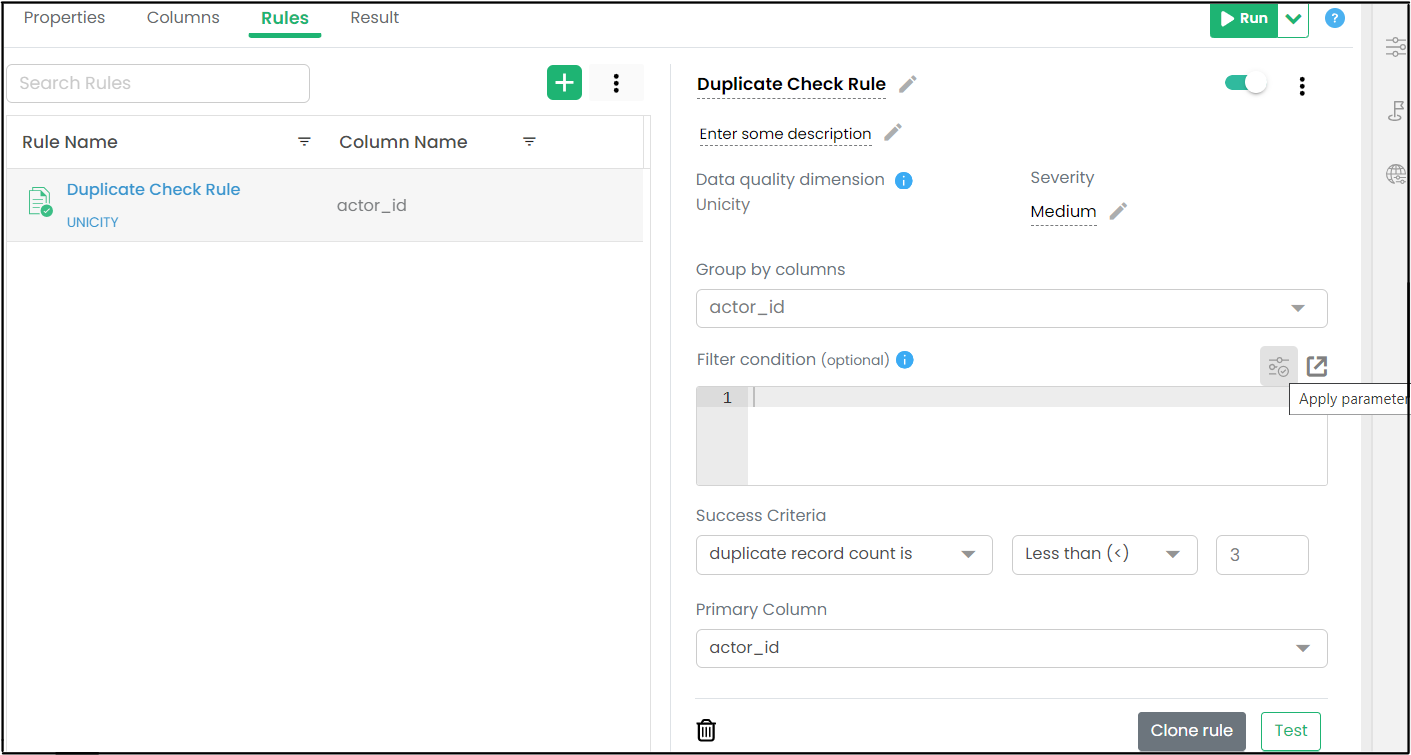Edit the Medium severity with pencil icon

pos(1118,211)
